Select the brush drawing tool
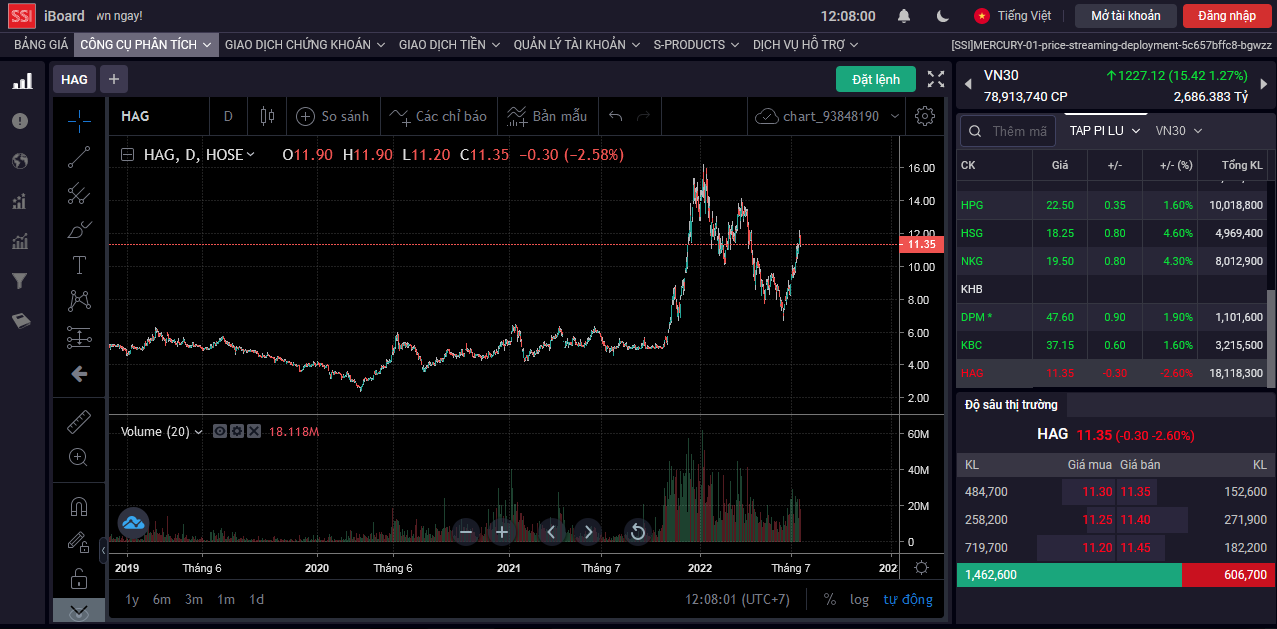Screen dimensions: 1277x629 (x=79, y=229)
